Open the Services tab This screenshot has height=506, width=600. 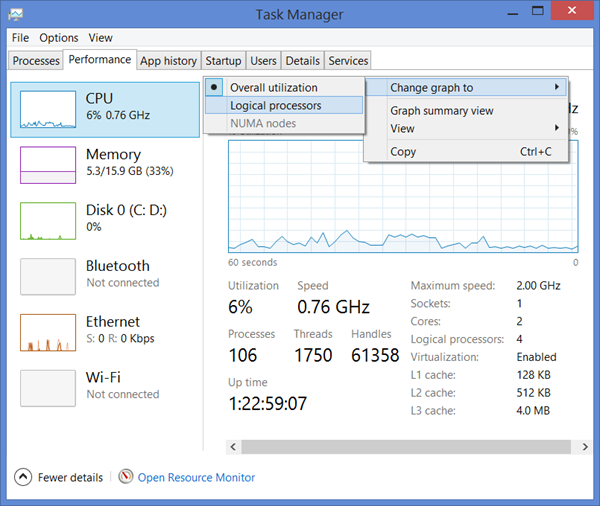point(348,61)
